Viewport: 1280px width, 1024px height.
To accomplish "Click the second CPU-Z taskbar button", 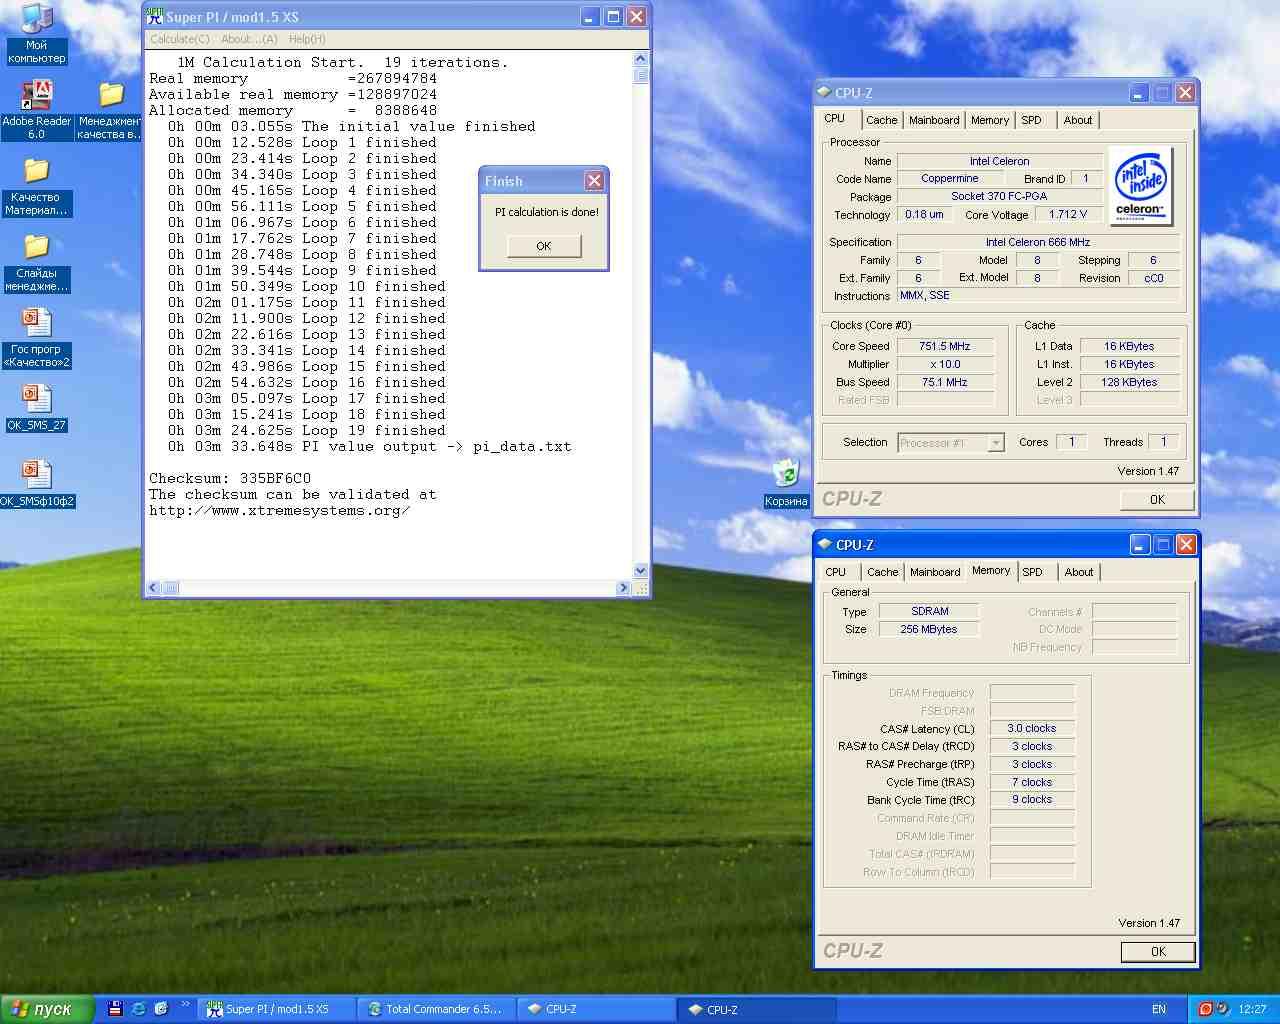I will (x=757, y=1009).
